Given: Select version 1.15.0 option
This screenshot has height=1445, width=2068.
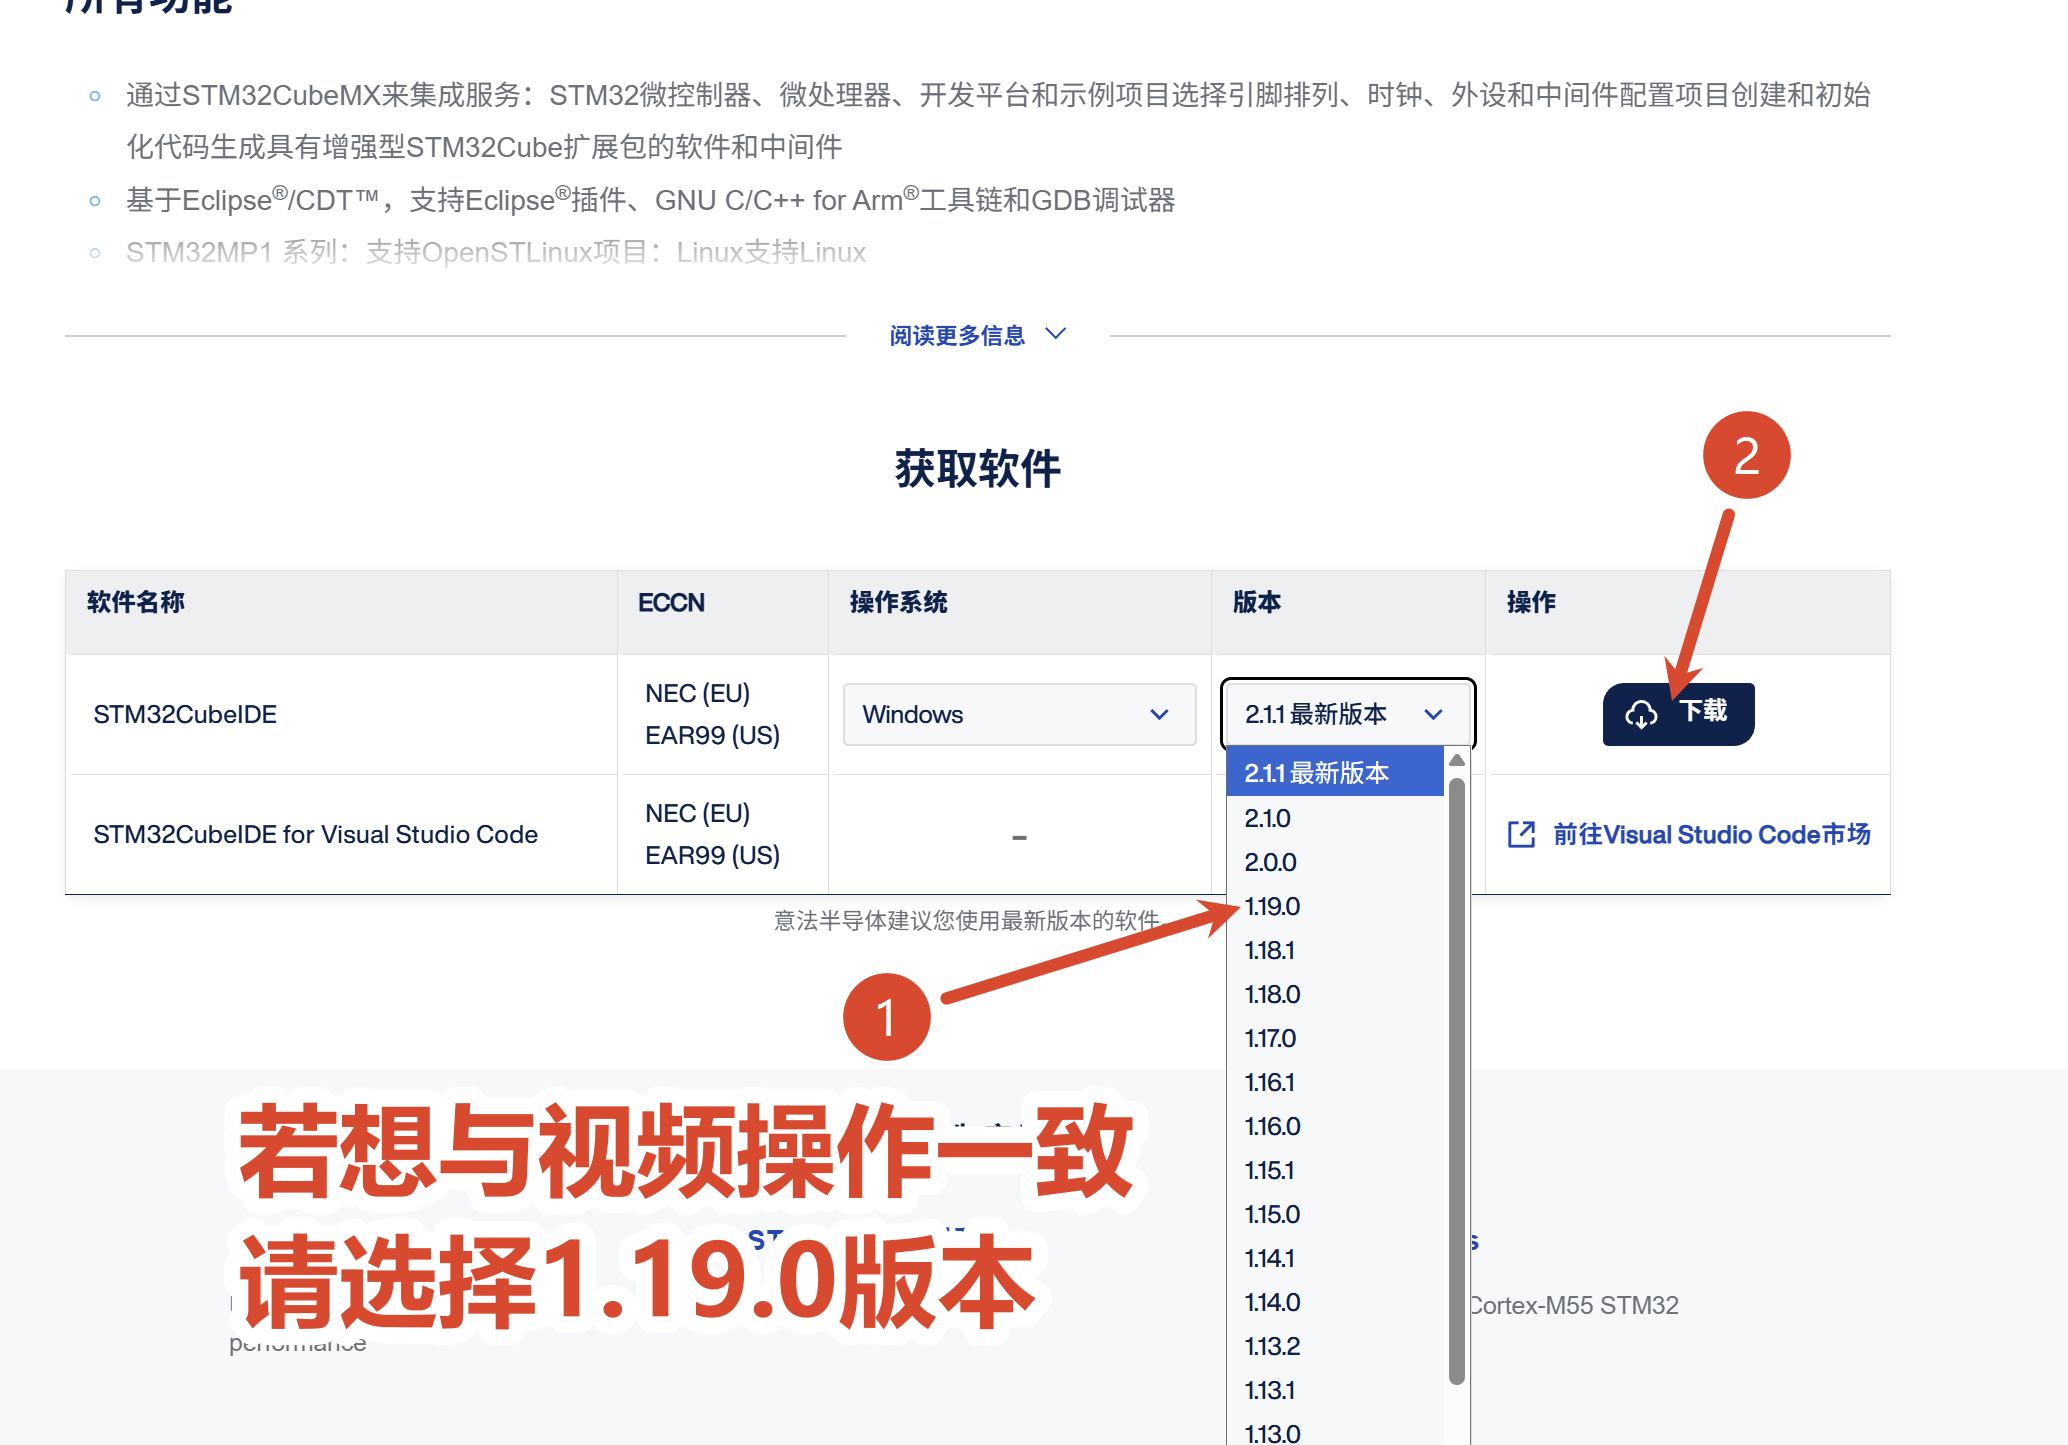Looking at the screenshot, I should coord(1335,1214).
